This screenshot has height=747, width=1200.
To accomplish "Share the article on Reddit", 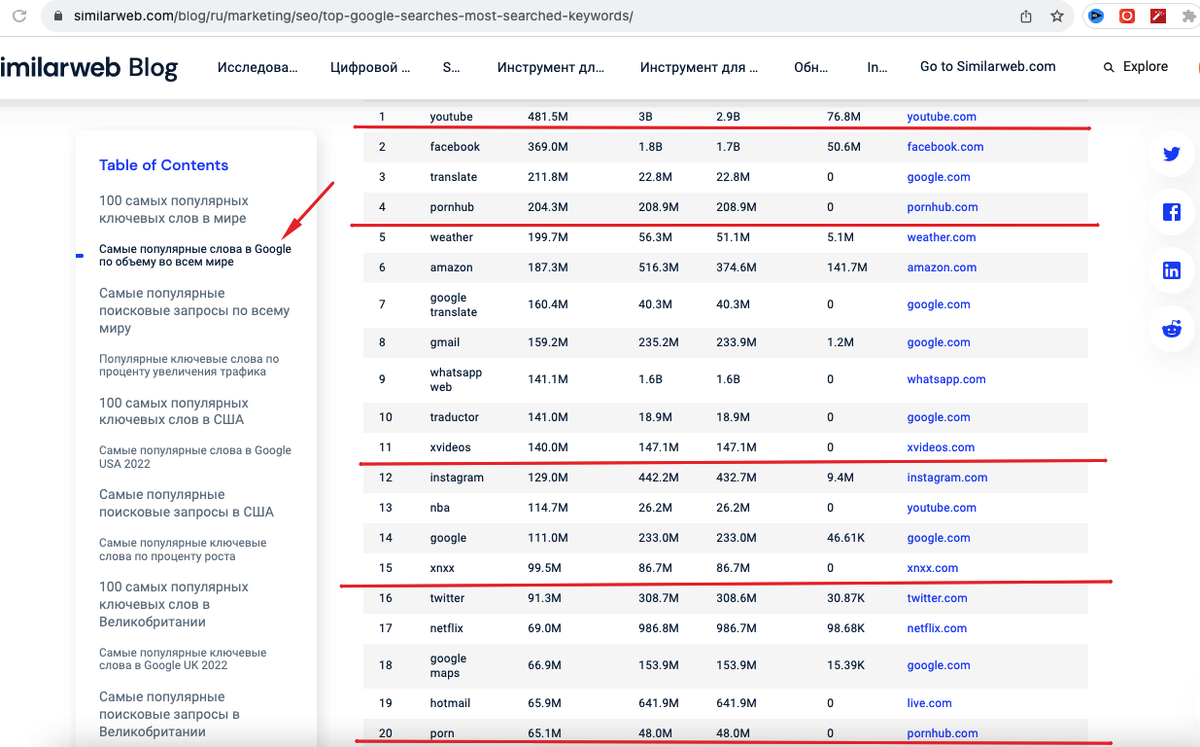I will [x=1172, y=328].
